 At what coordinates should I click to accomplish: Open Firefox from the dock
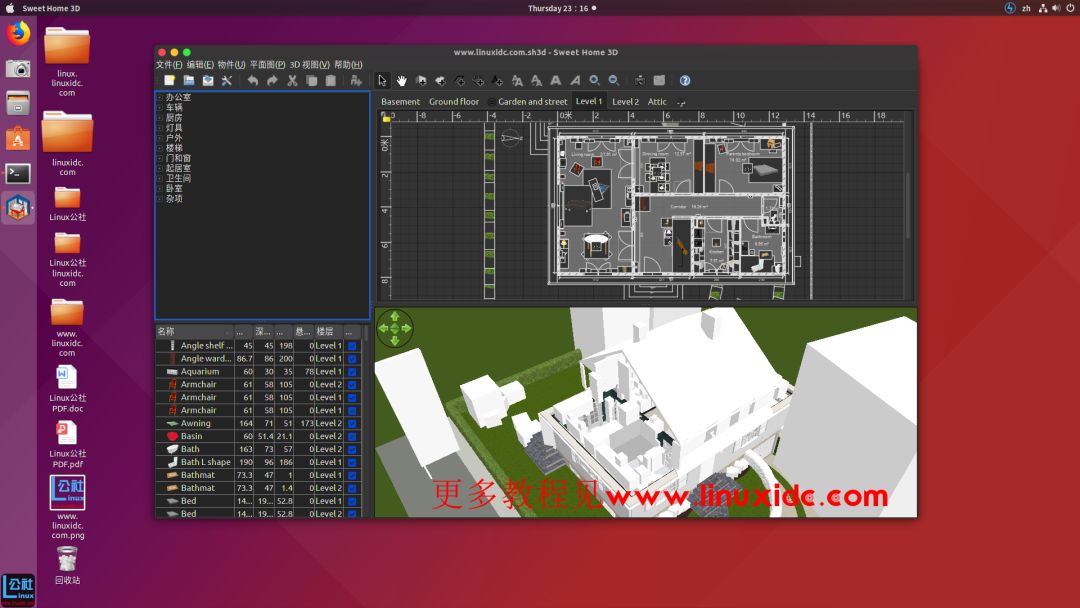[x=18, y=32]
